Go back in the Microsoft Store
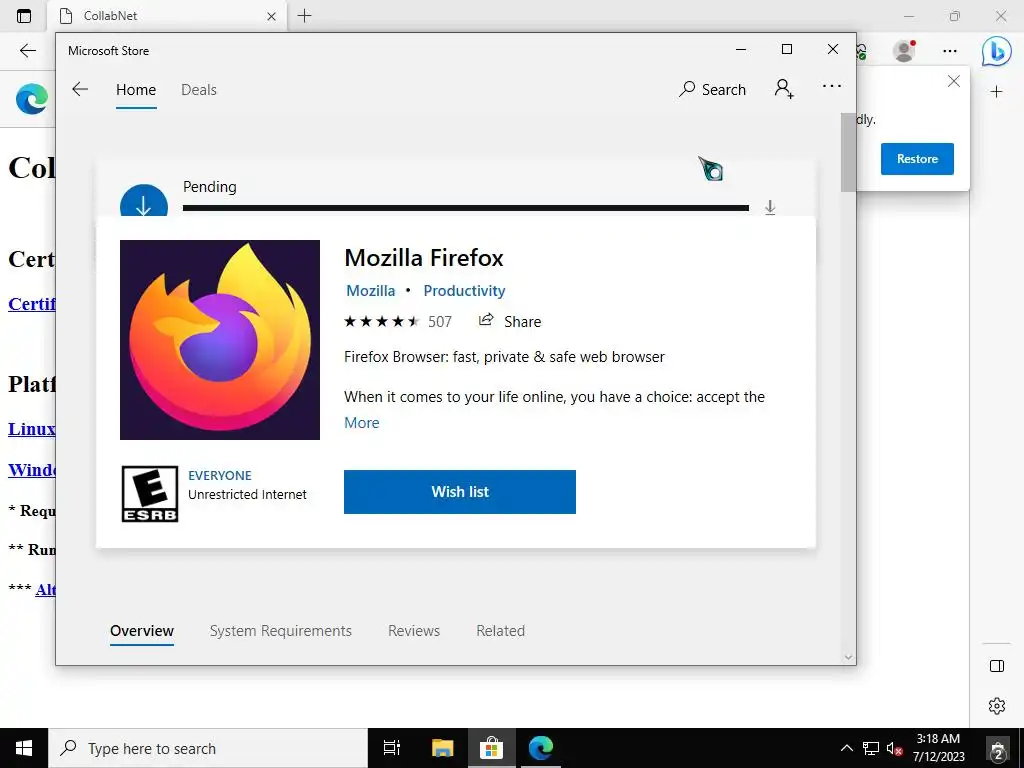This screenshot has width=1024, height=768. (80, 89)
